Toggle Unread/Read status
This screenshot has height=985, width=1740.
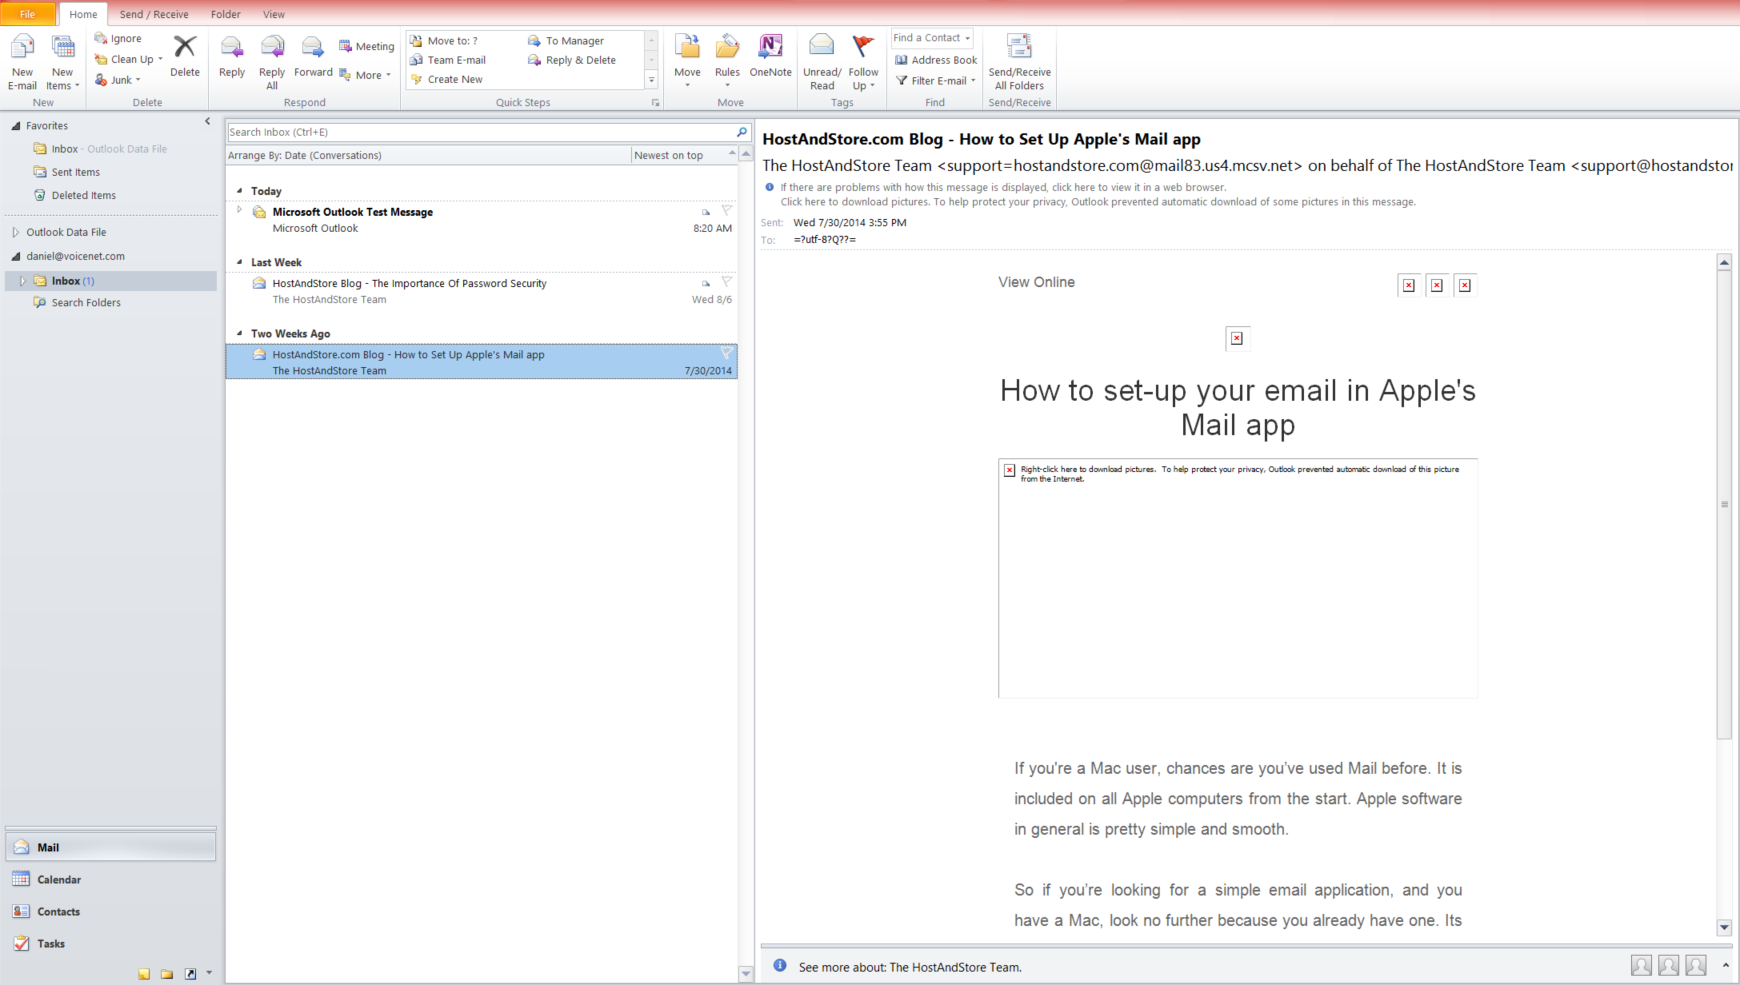click(822, 62)
